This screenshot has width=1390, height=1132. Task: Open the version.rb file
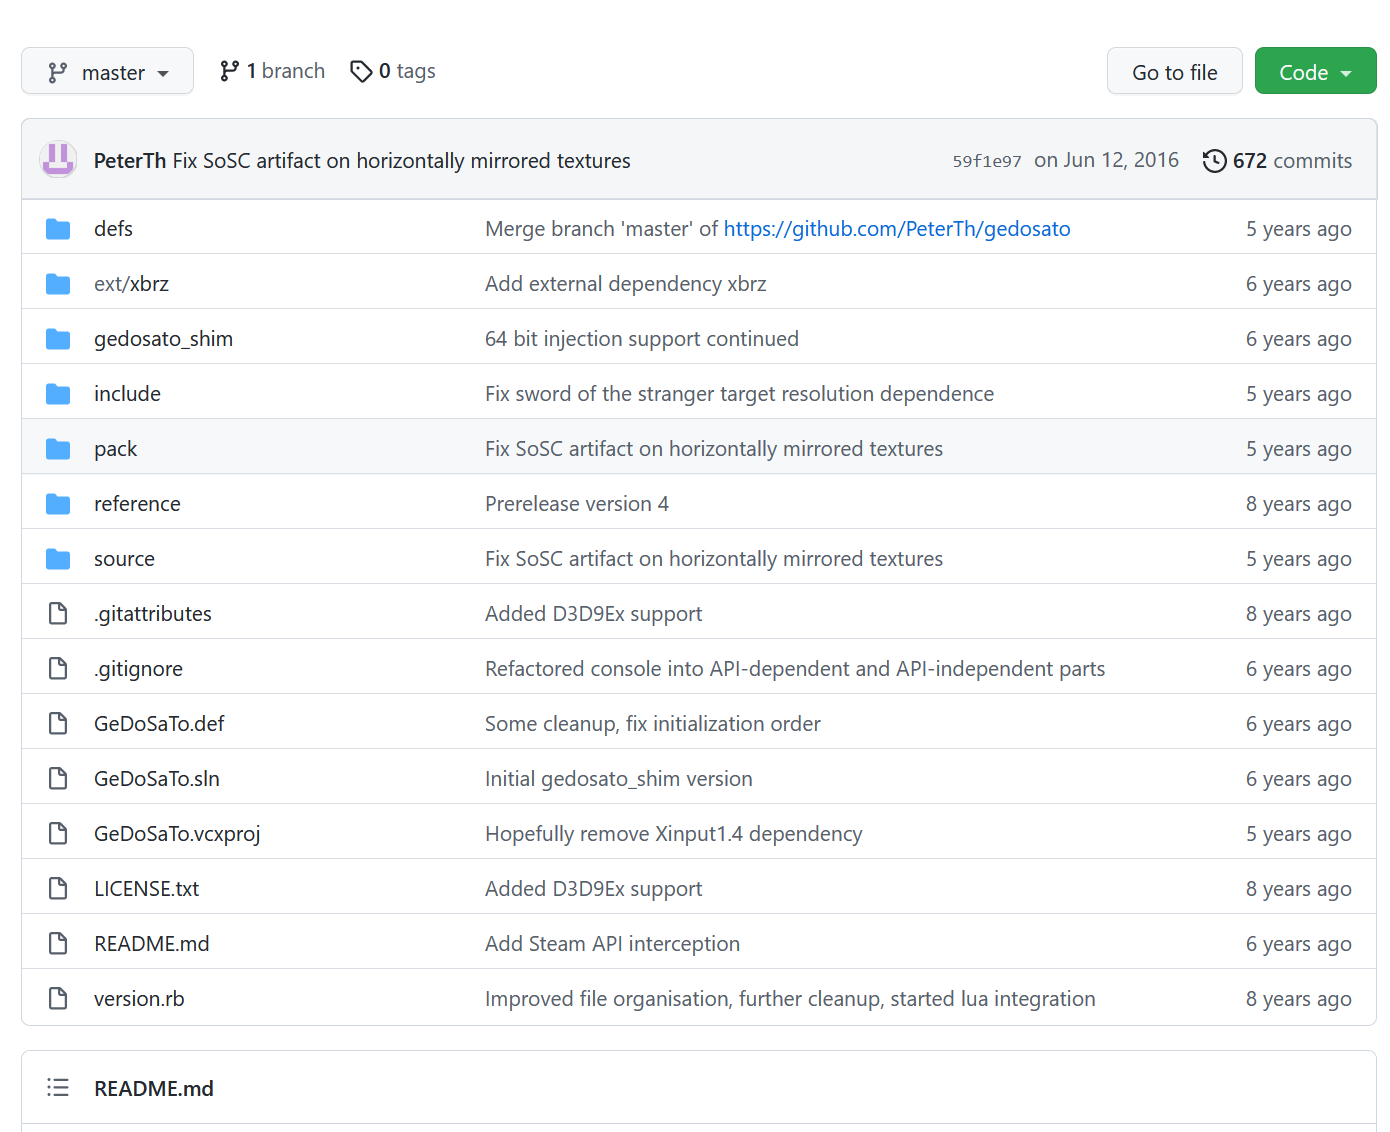pyautogui.click(x=139, y=999)
